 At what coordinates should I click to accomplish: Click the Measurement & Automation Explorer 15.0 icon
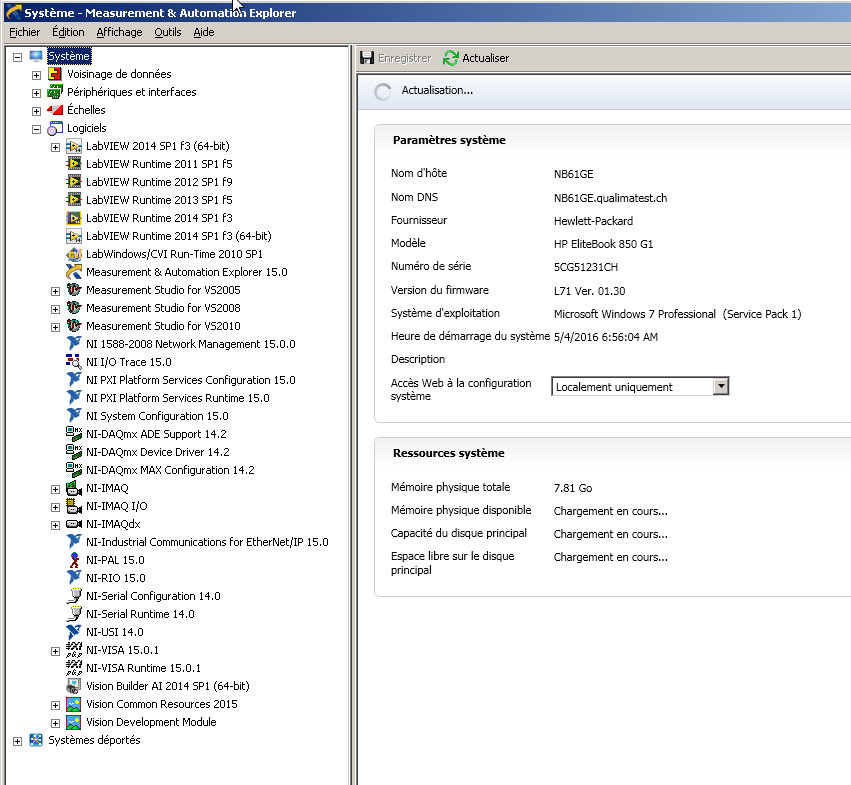pyautogui.click(x=74, y=272)
